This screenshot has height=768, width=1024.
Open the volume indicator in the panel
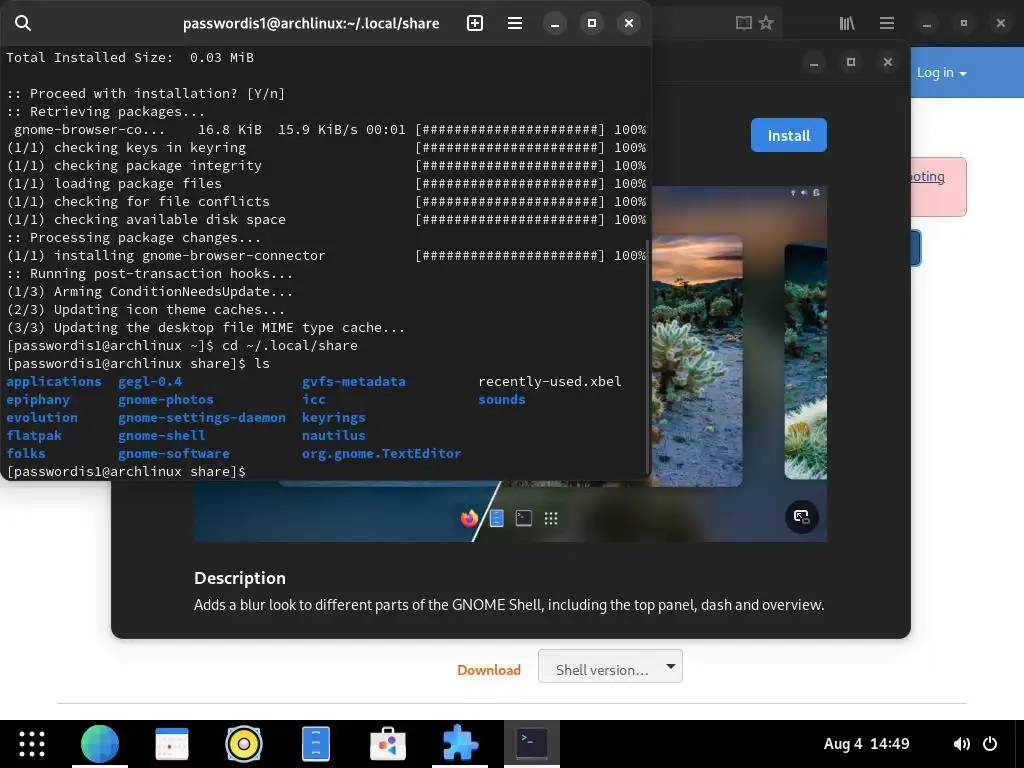coord(961,743)
